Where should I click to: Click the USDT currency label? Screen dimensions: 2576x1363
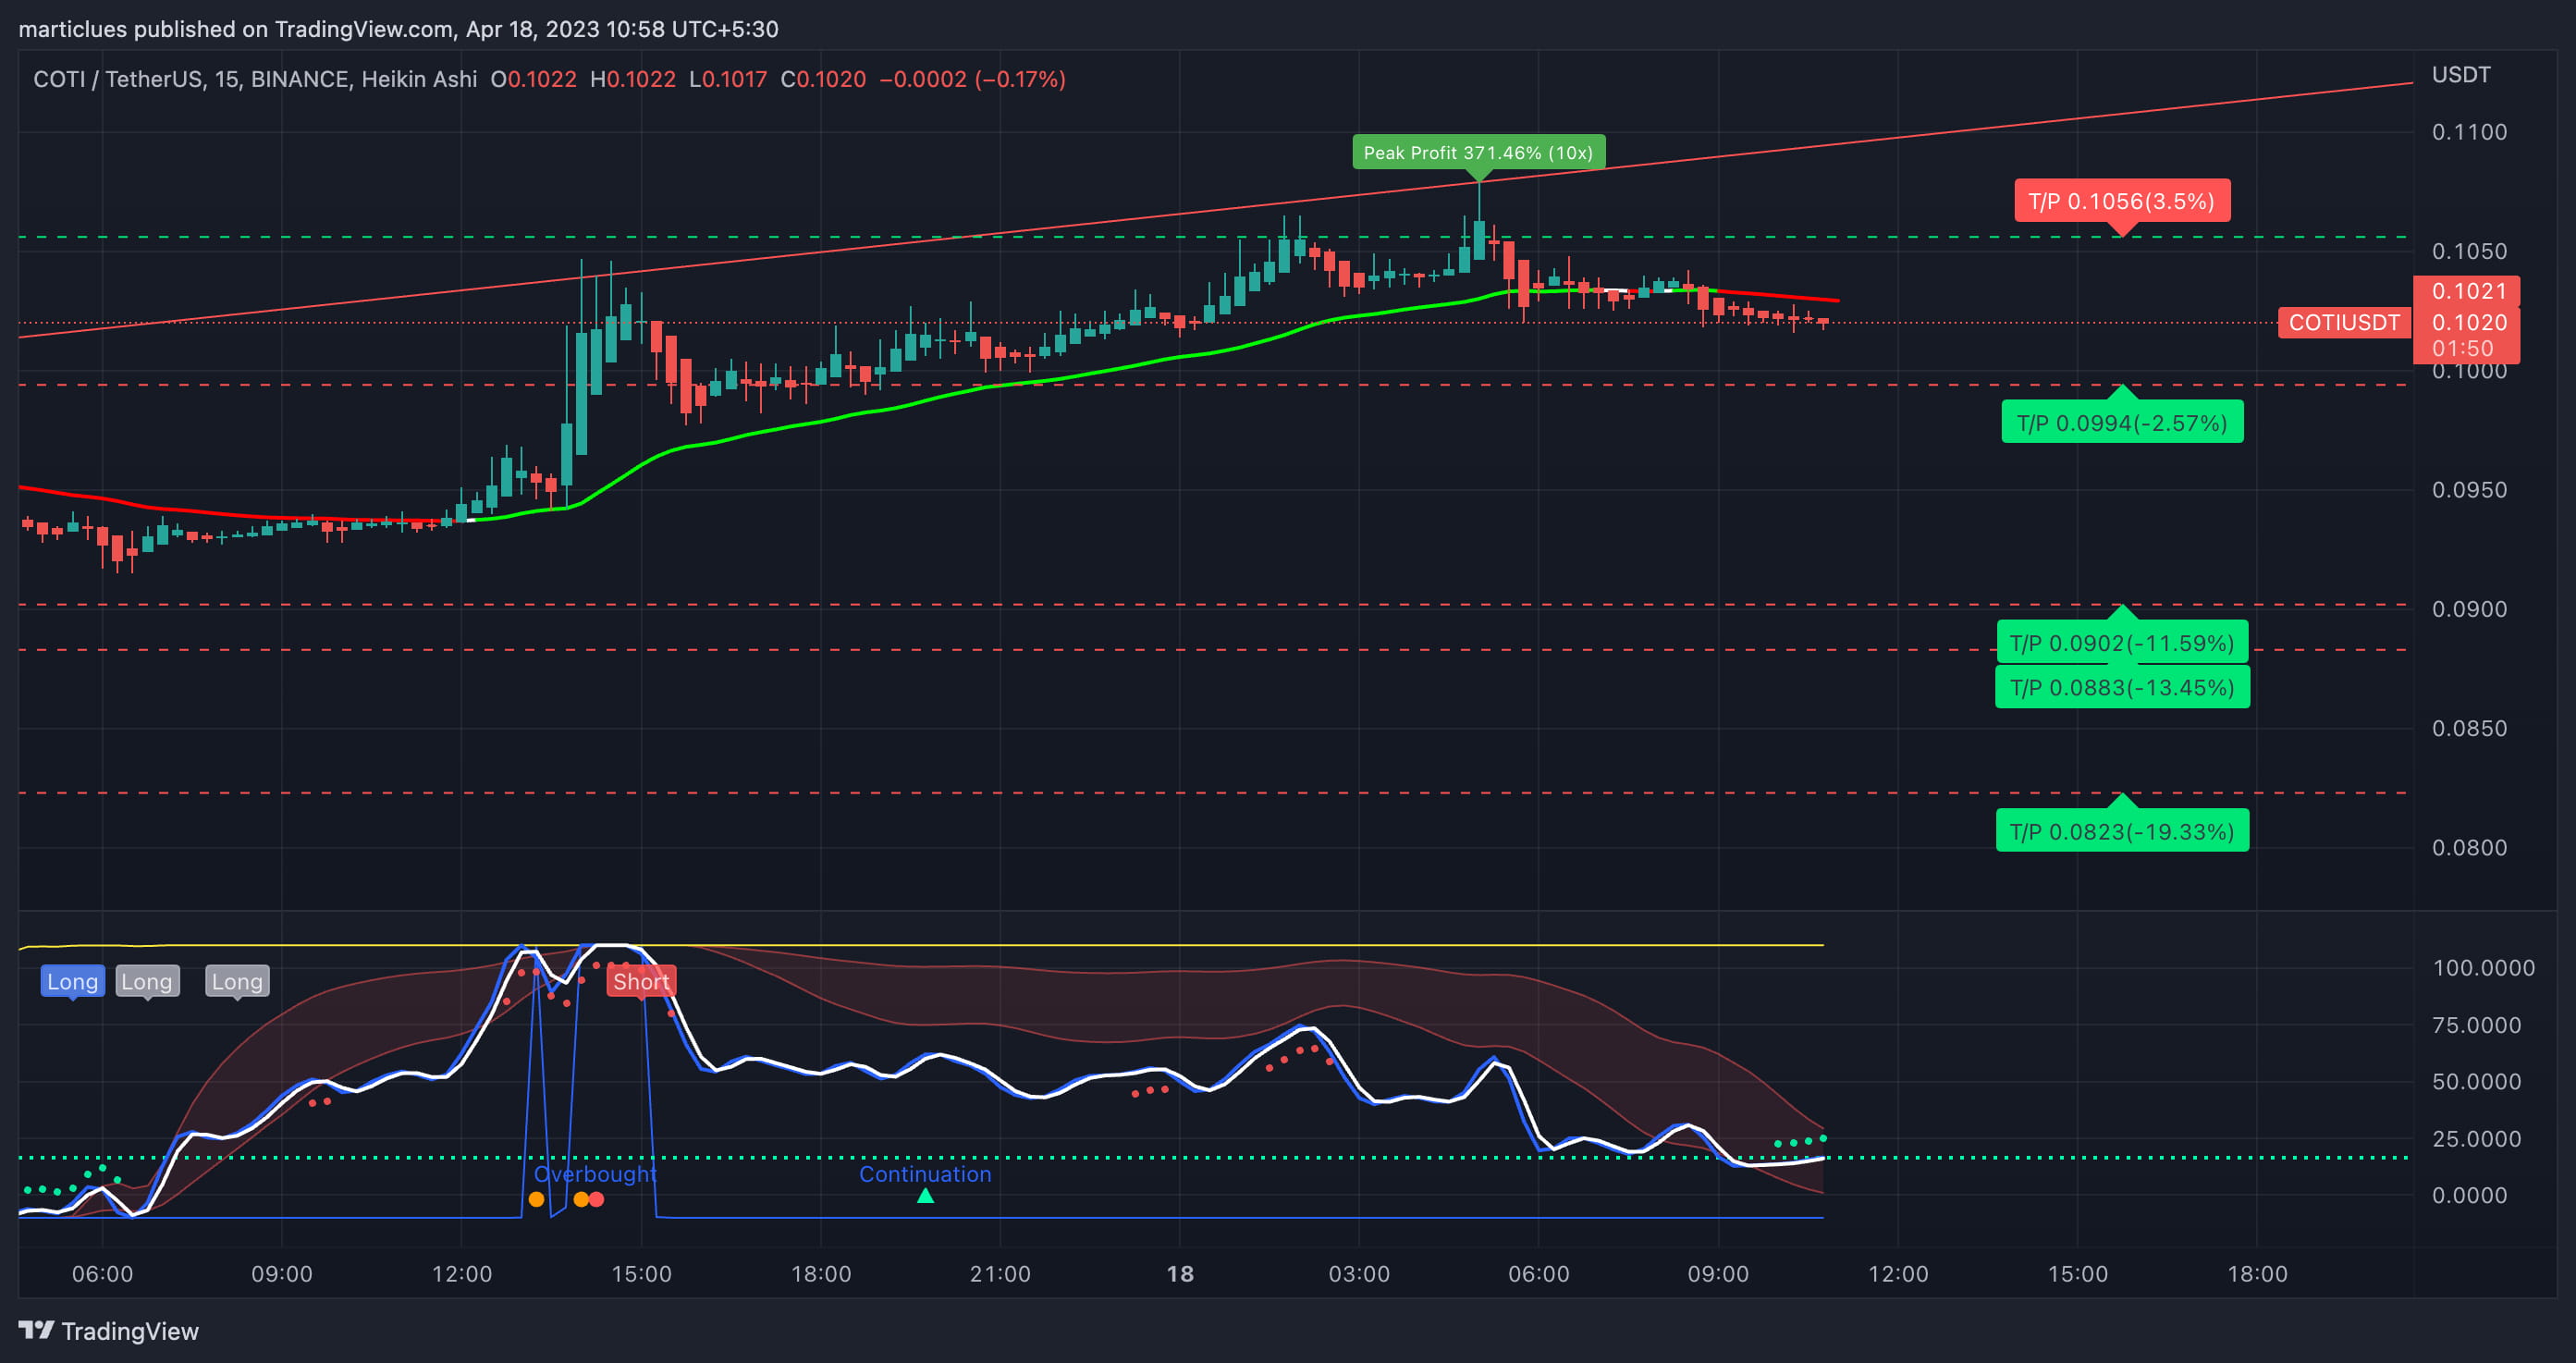(x=2460, y=75)
